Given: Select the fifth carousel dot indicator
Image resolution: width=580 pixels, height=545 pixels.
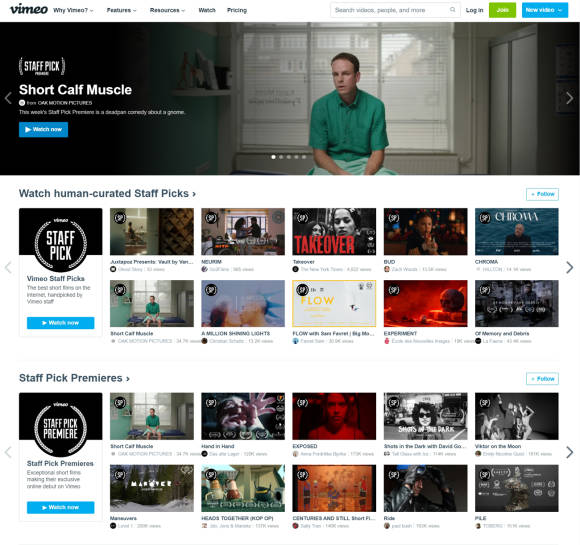Looking at the screenshot, I should pos(304,157).
